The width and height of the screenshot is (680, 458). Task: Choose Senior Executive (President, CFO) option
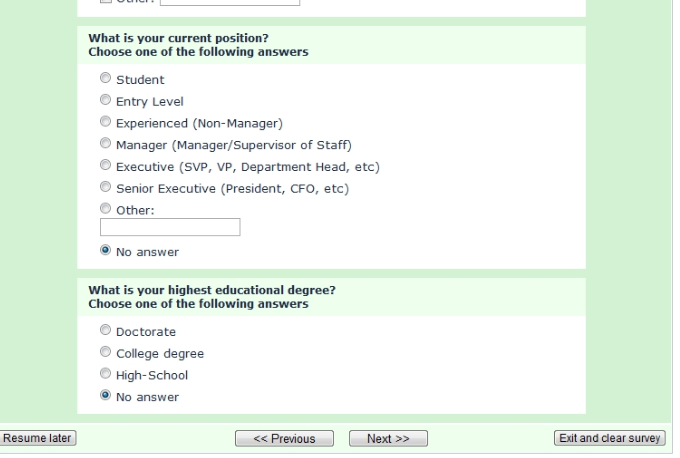[x=105, y=187]
